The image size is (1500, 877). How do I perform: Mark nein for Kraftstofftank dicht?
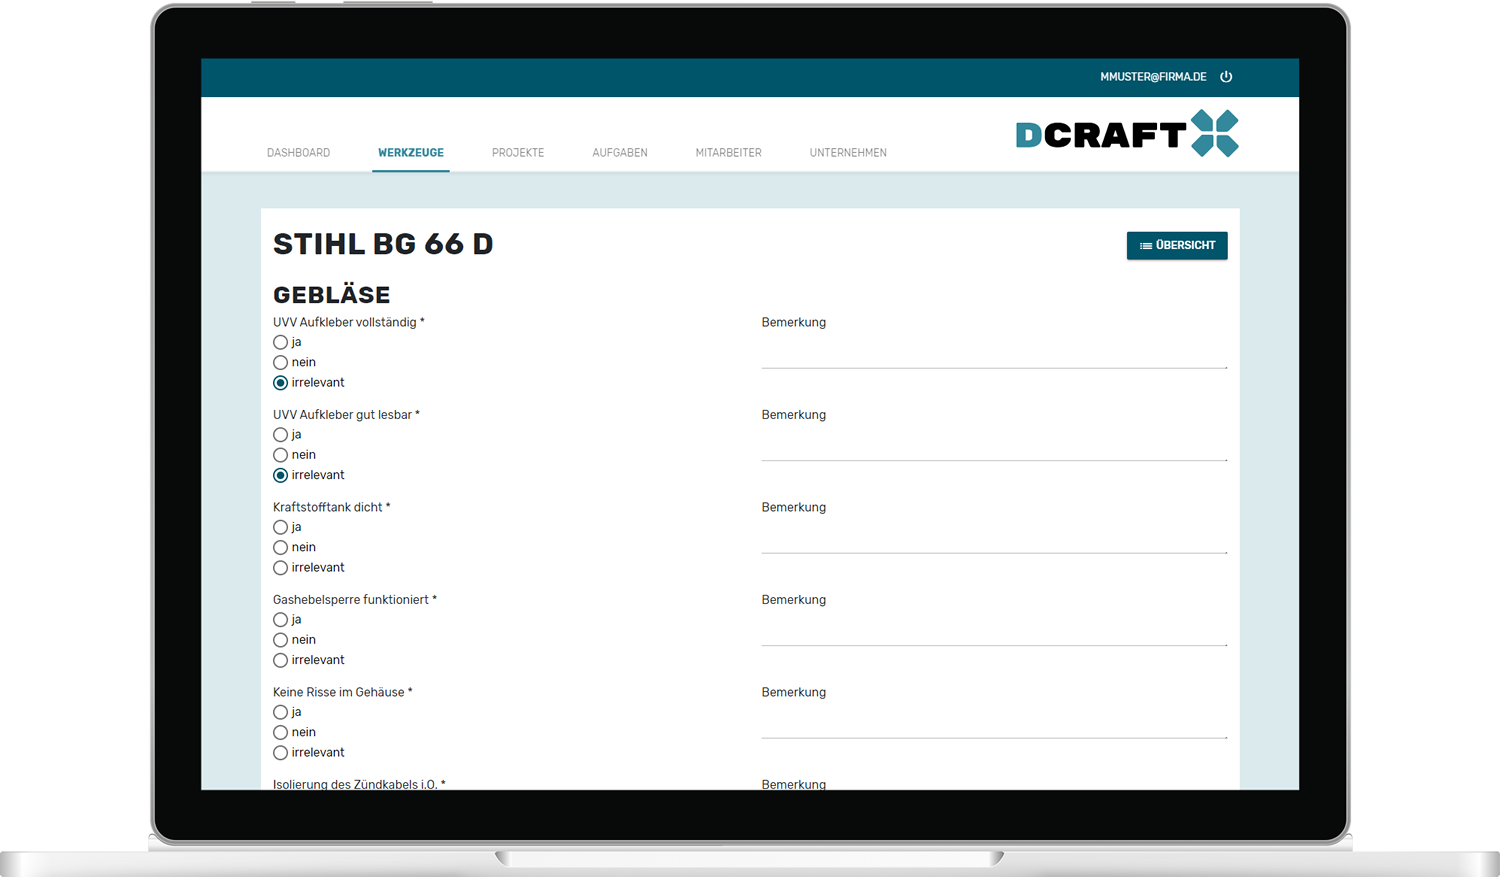[x=281, y=547]
